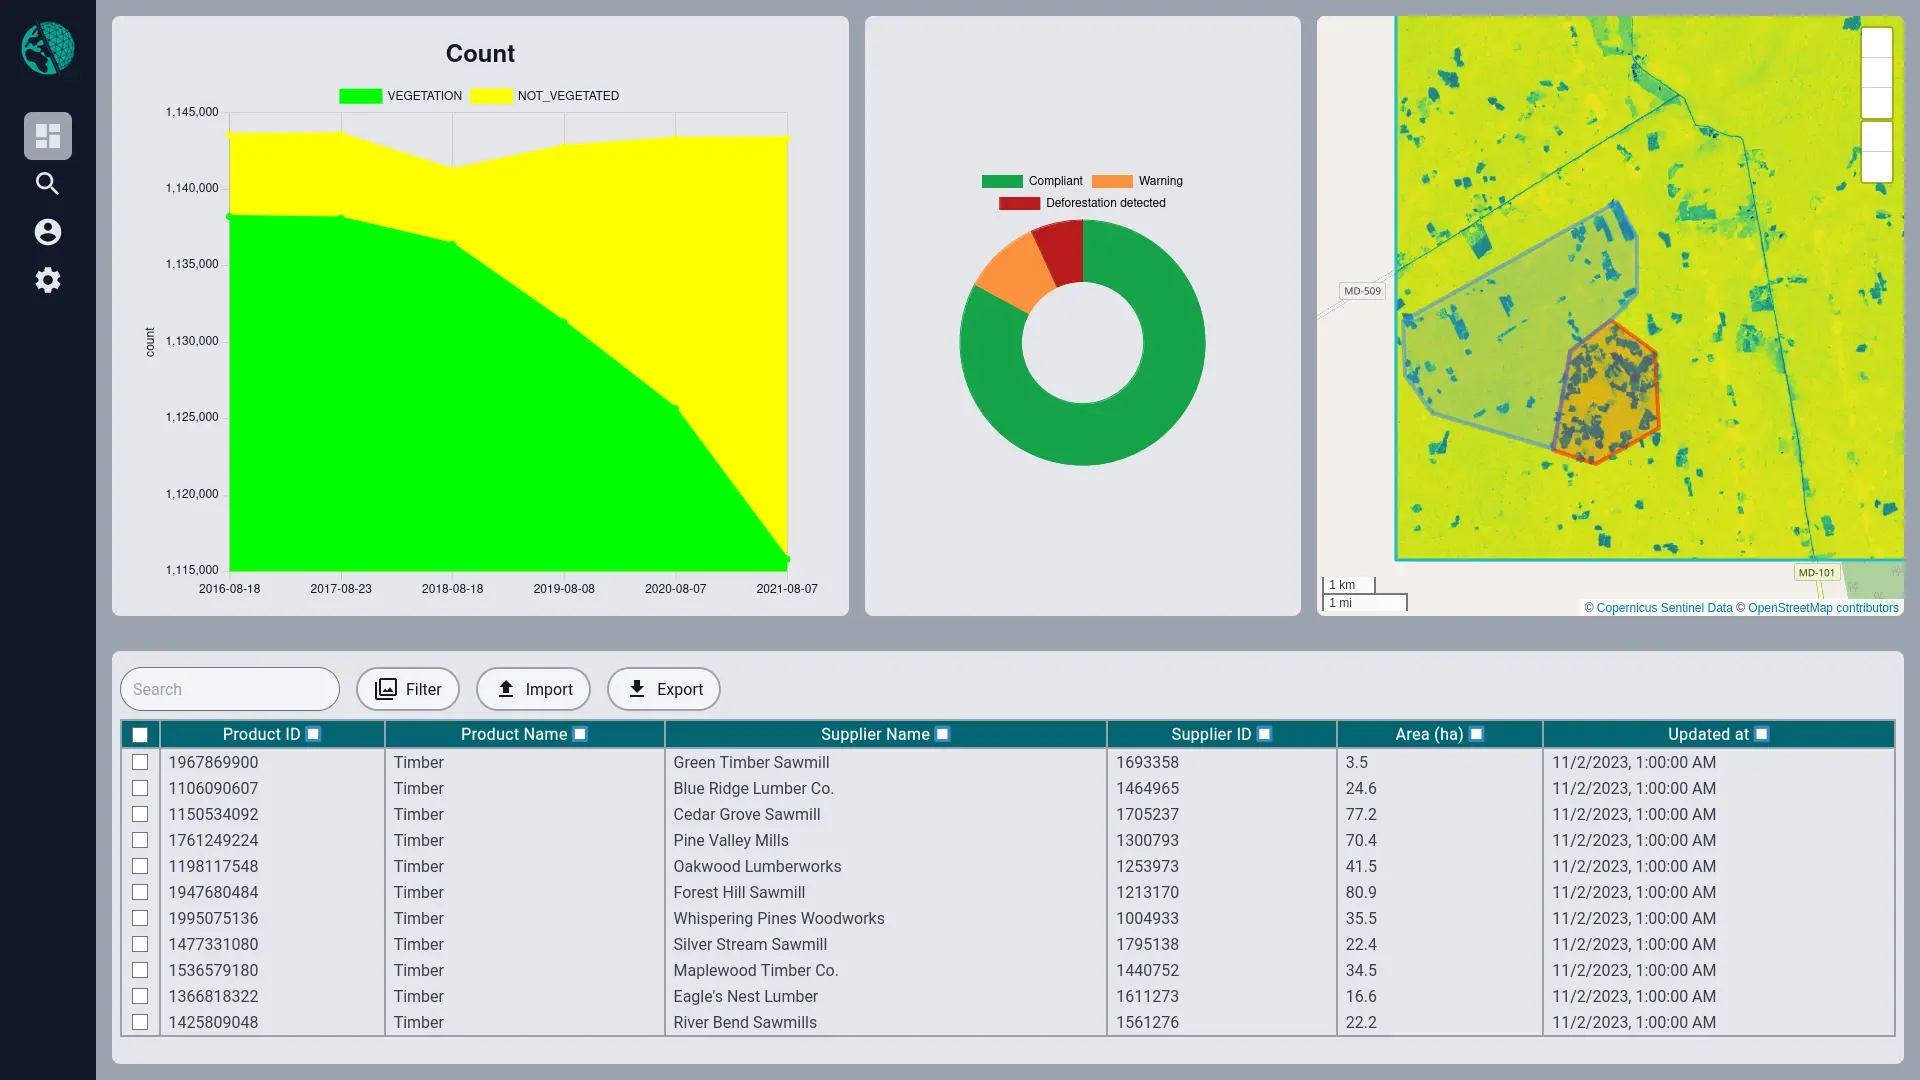Open the dashboard view from sidebar

(48, 136)
